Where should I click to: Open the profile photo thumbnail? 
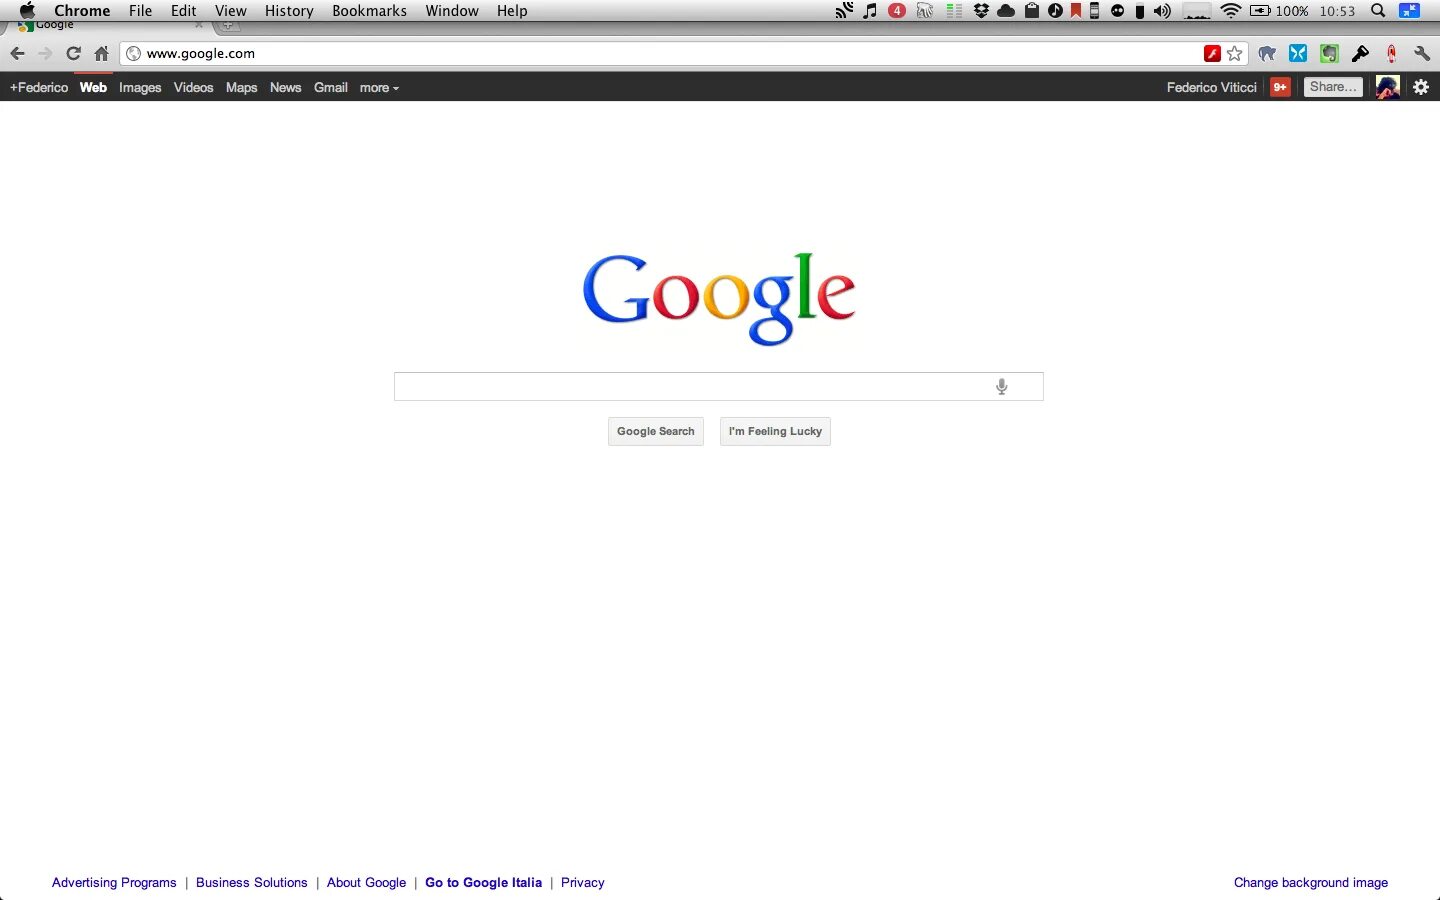1387,87
